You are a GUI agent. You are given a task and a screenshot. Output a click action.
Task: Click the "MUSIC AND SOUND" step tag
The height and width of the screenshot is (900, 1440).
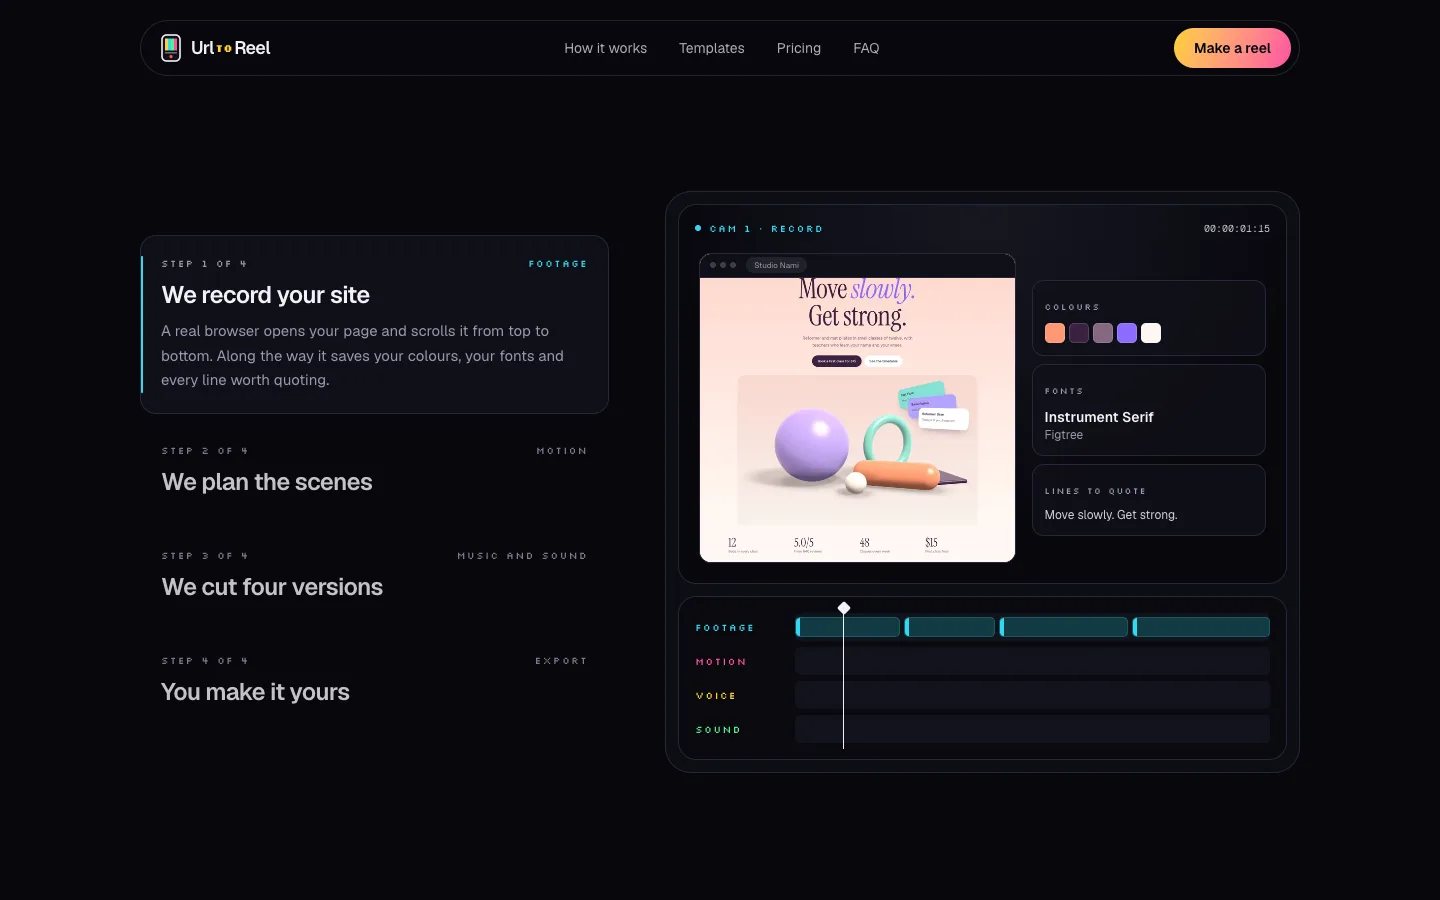tap(522, 556)
